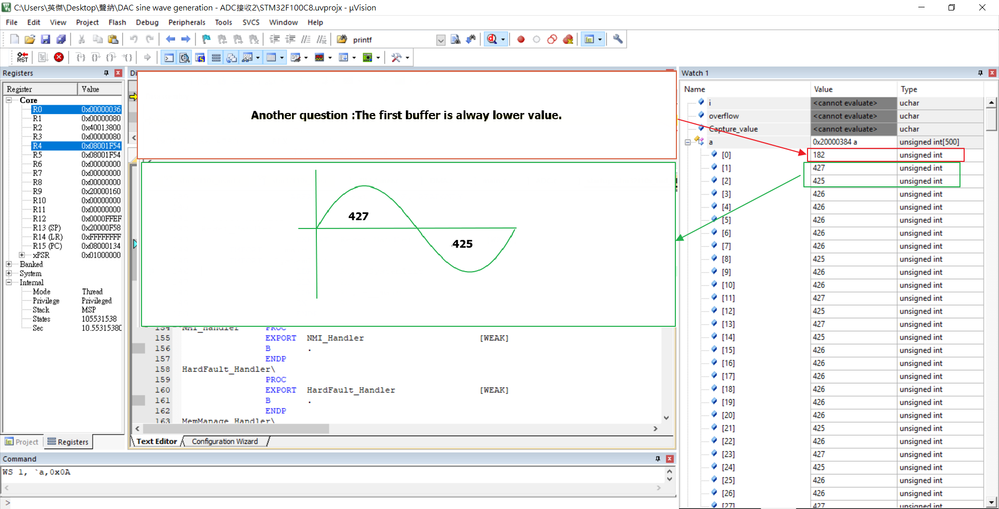Reset the CPU with RST icon
This screenshot has width=999, height=509.
(x=22, y=57)
